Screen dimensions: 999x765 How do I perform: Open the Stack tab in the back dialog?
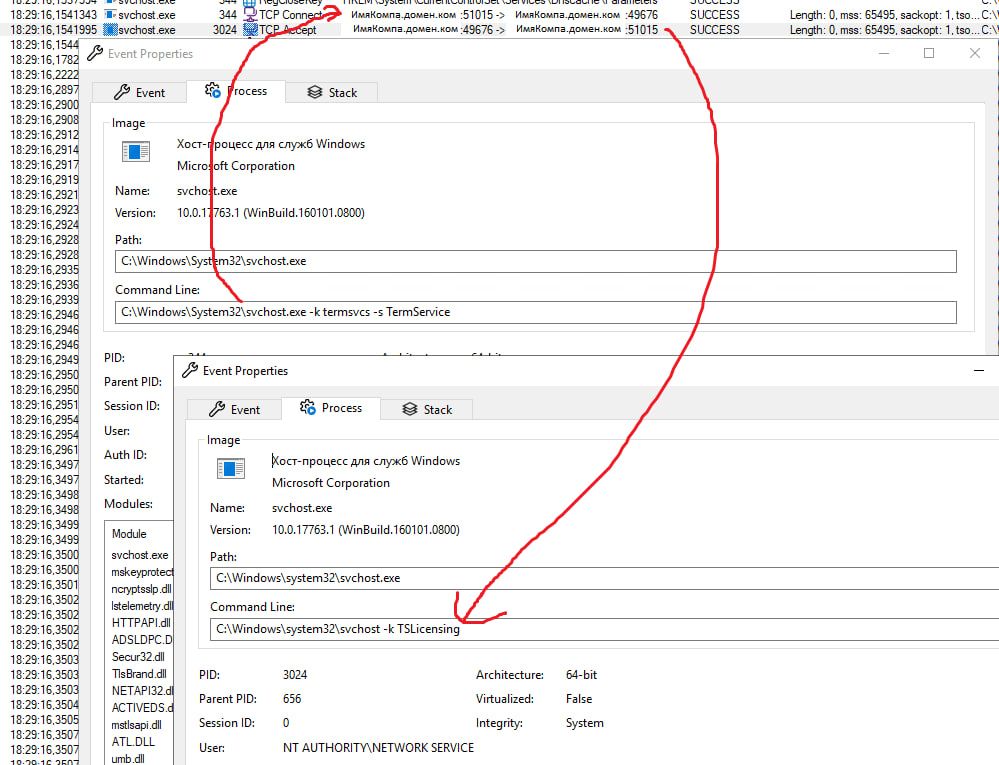(332, 92)
